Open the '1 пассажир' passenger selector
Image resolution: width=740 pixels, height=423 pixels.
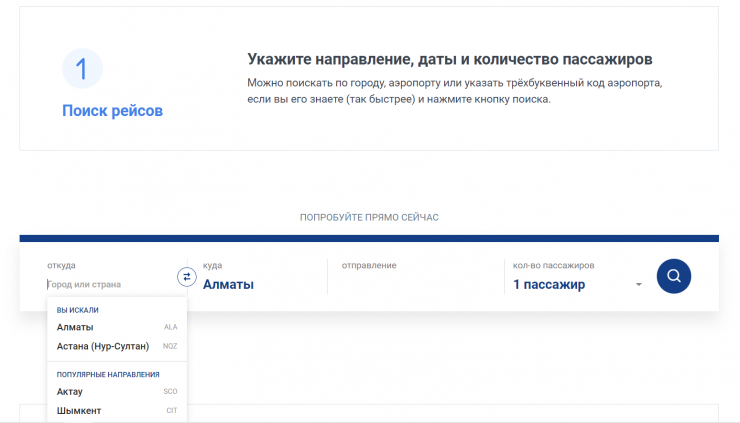(x=549, y=284)
